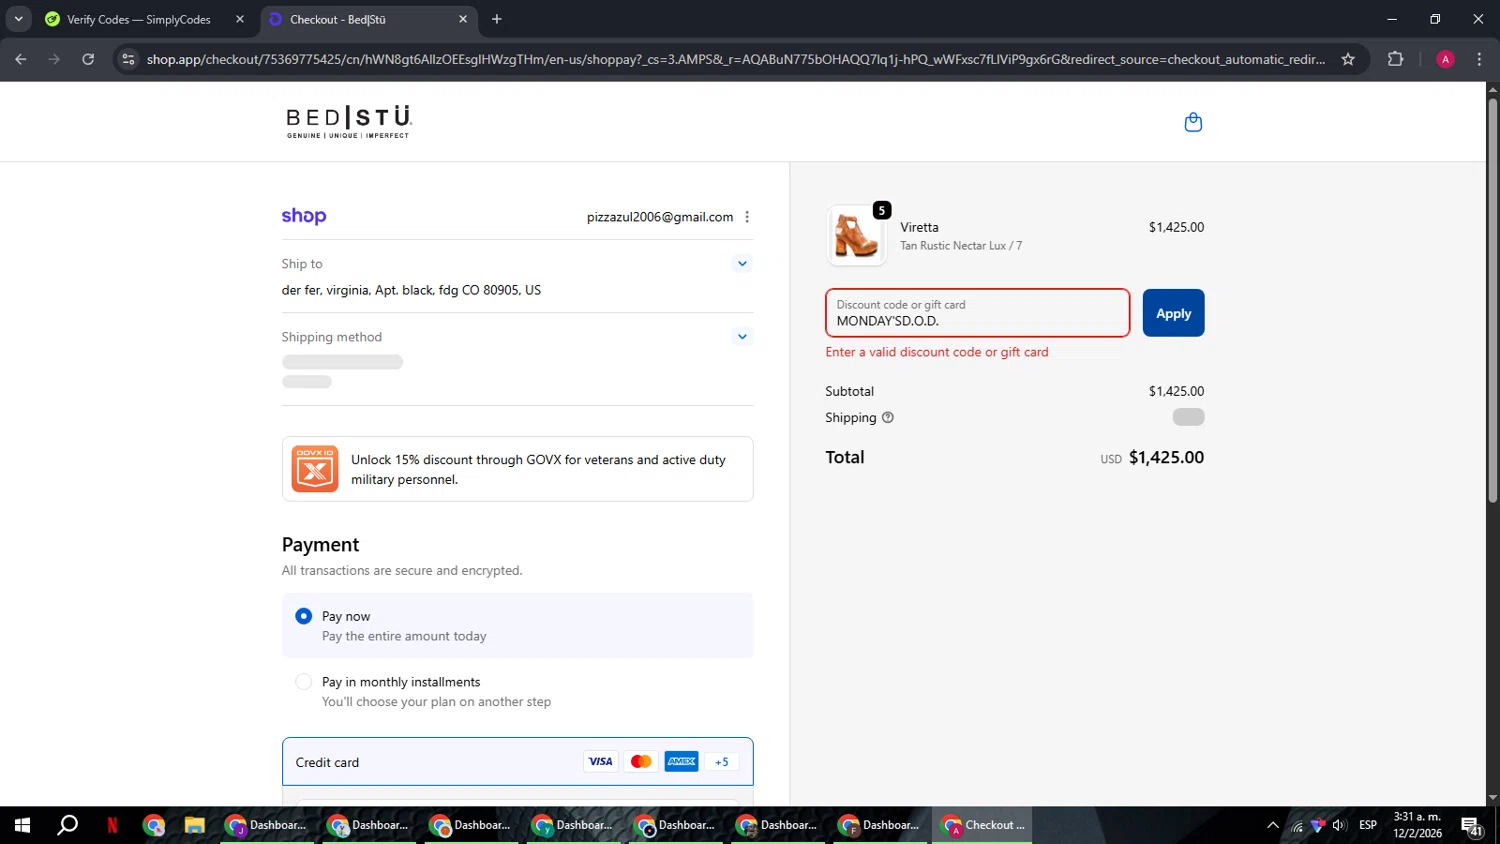Focus the discount code or gift card field

(978, 313)
